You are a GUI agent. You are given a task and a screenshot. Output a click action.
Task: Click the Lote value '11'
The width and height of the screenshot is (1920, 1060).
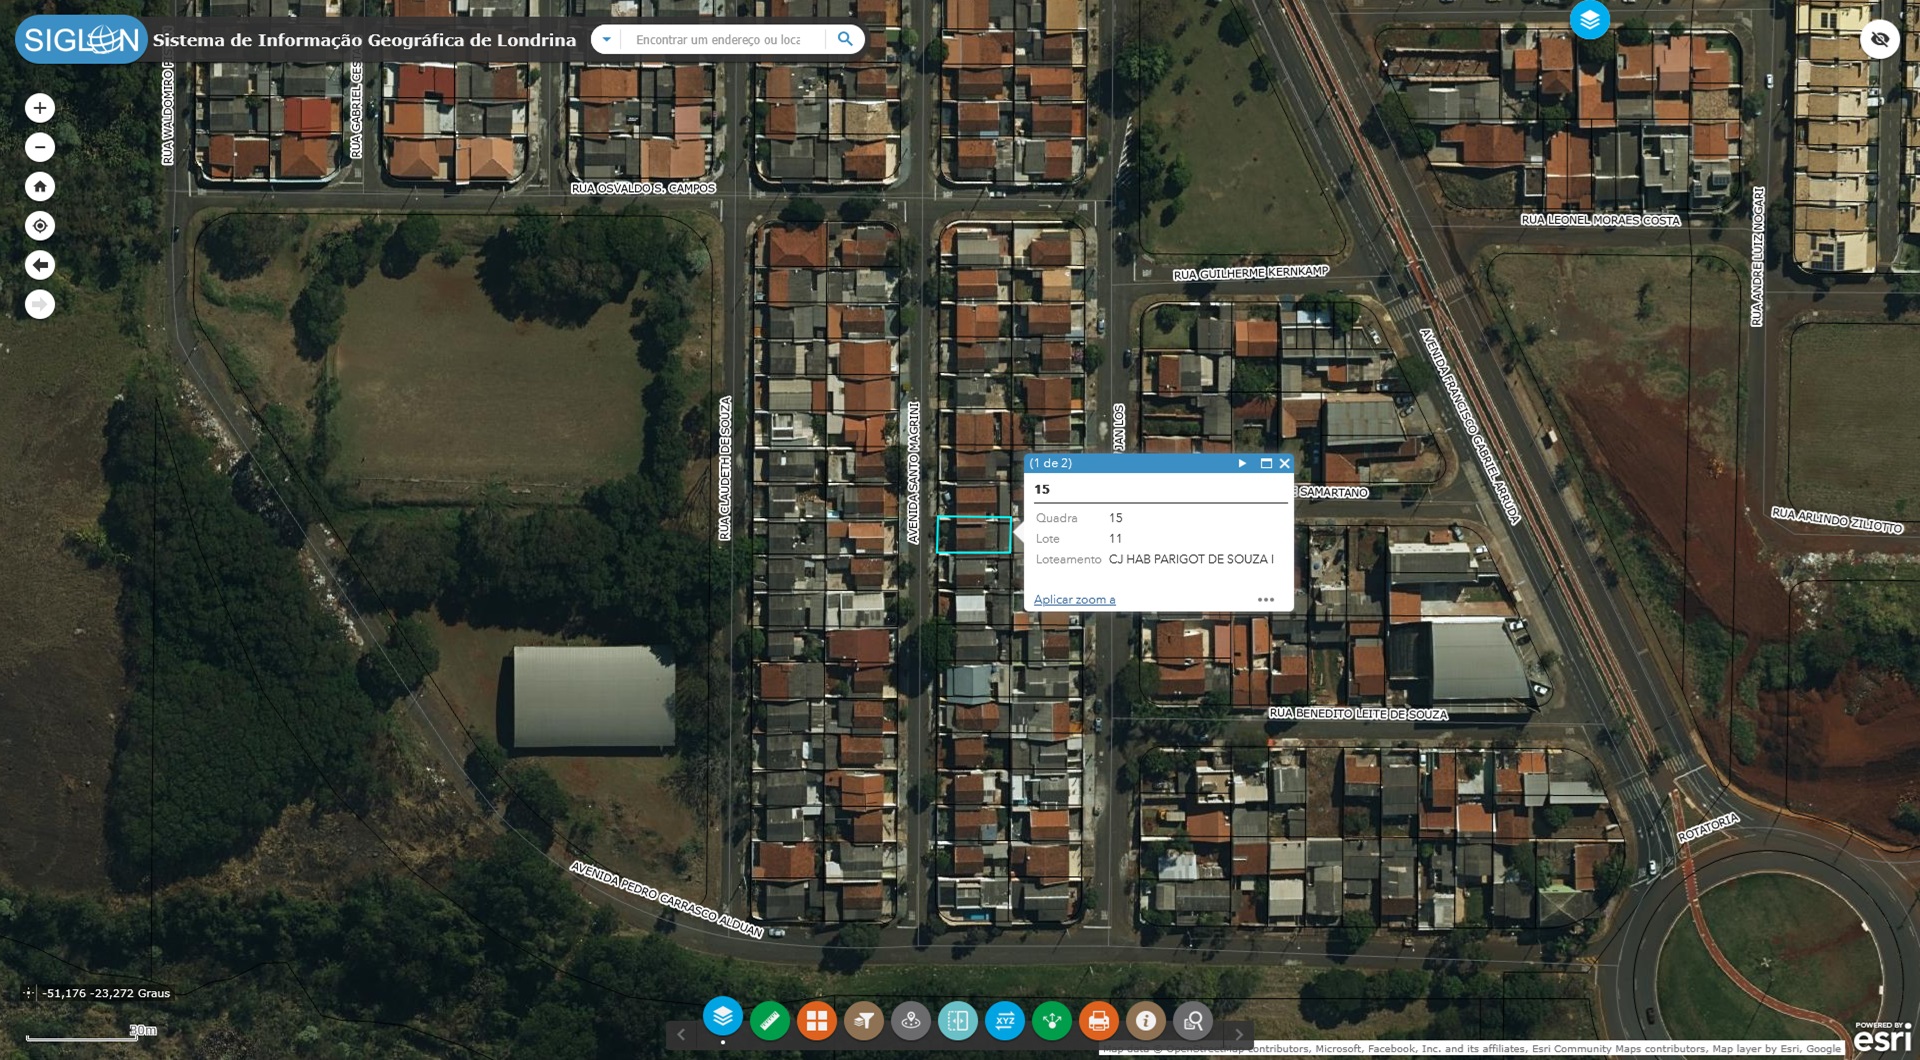[1116, 539]
